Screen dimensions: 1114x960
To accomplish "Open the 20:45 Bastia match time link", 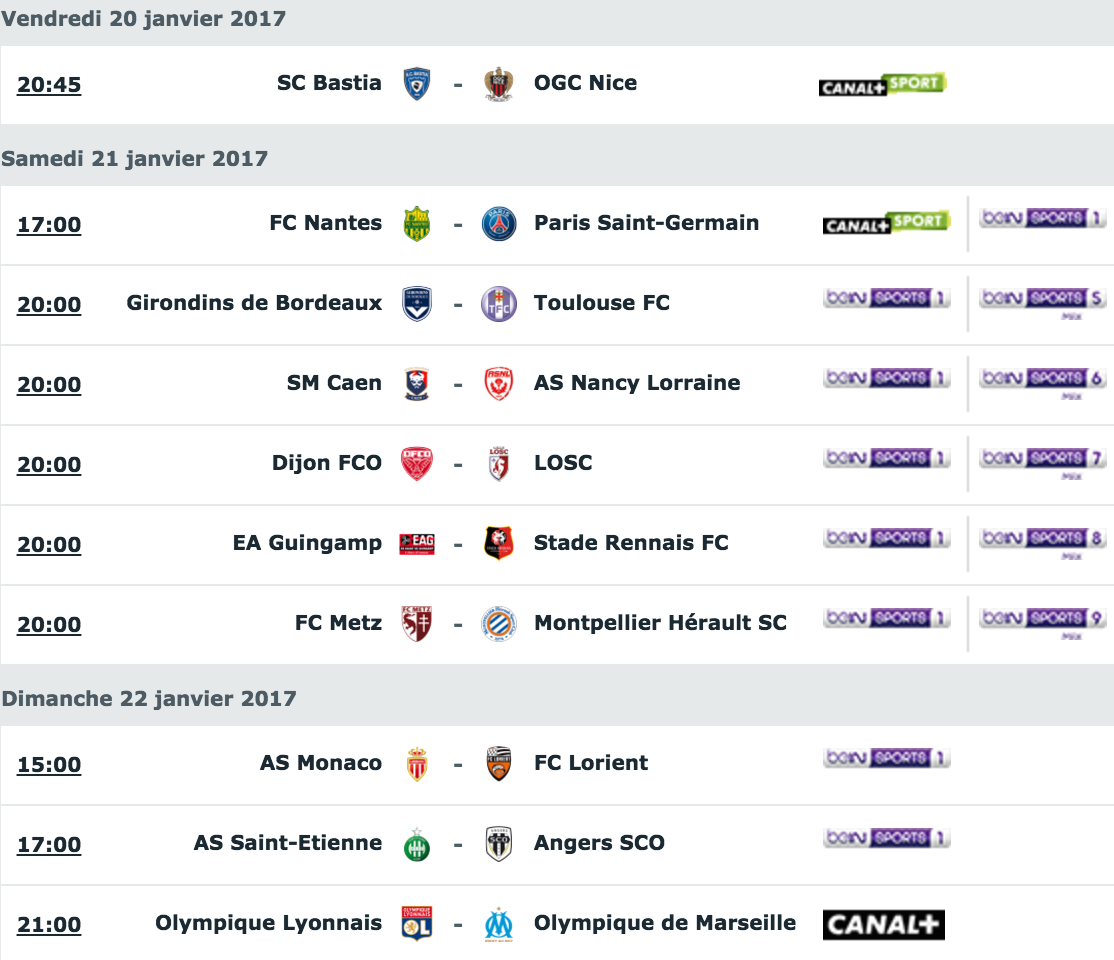I will click(49, 85).
